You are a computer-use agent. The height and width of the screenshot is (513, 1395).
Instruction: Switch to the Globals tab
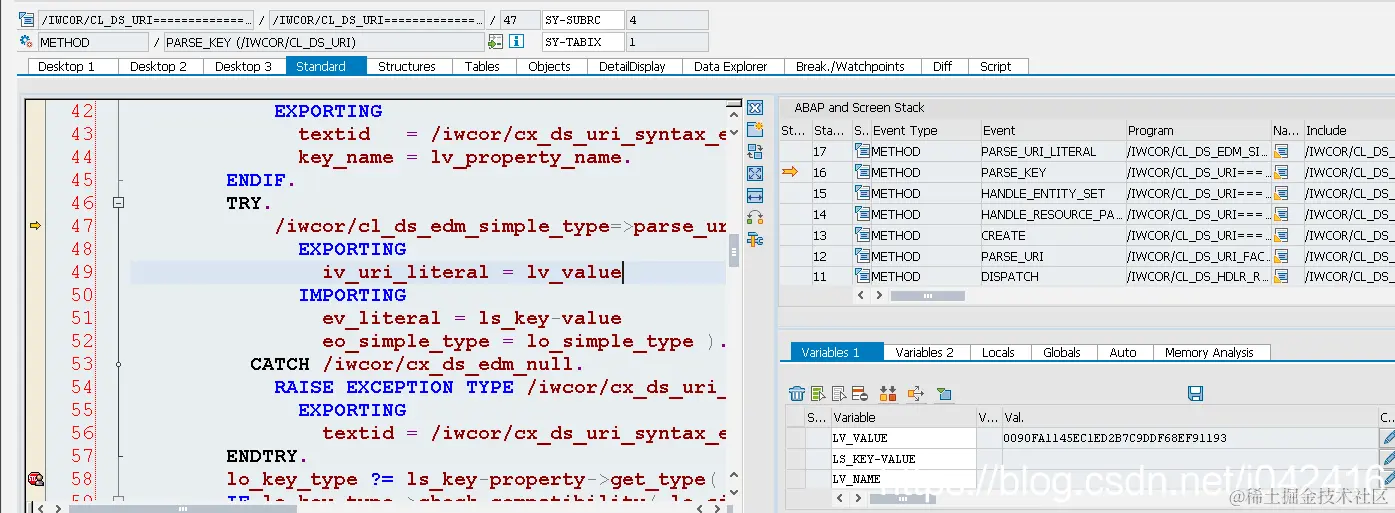coord(1062,353)
